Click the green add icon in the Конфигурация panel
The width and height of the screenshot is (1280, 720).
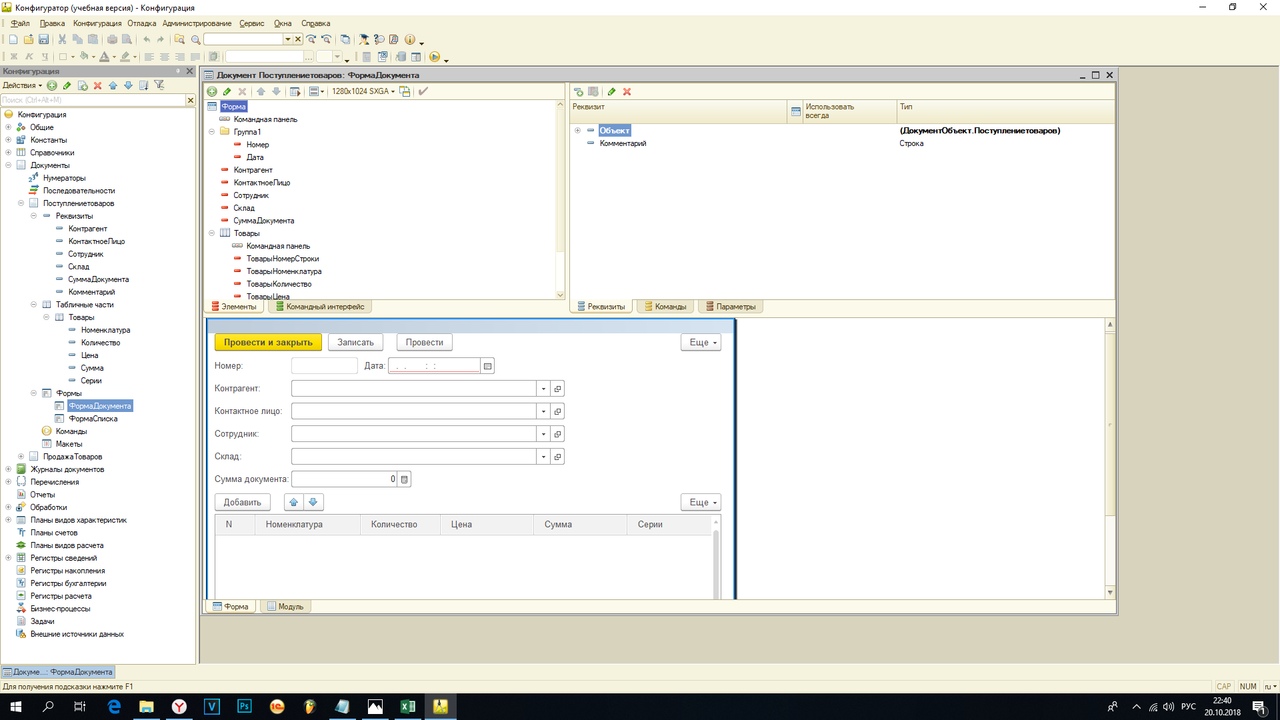click(x=52, y=86)
